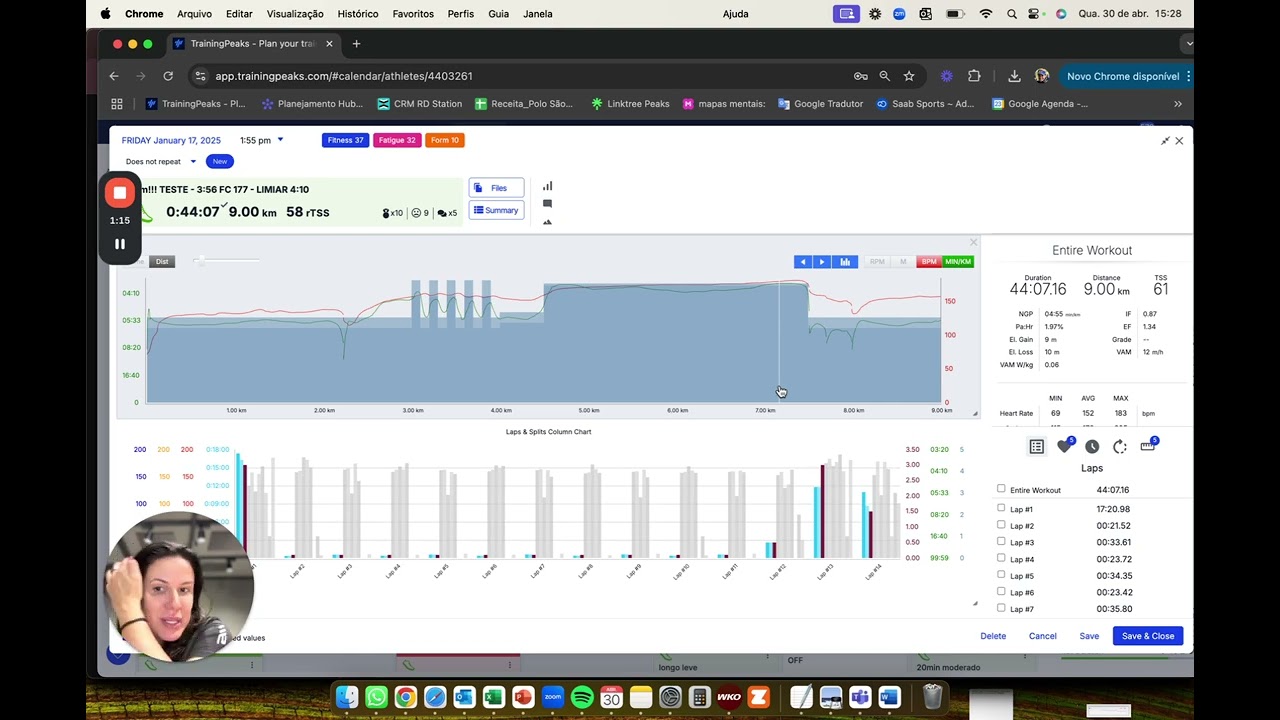Open Chrome extensions puzzle icon
The image size is (1280, 720).
coord(974,76)
